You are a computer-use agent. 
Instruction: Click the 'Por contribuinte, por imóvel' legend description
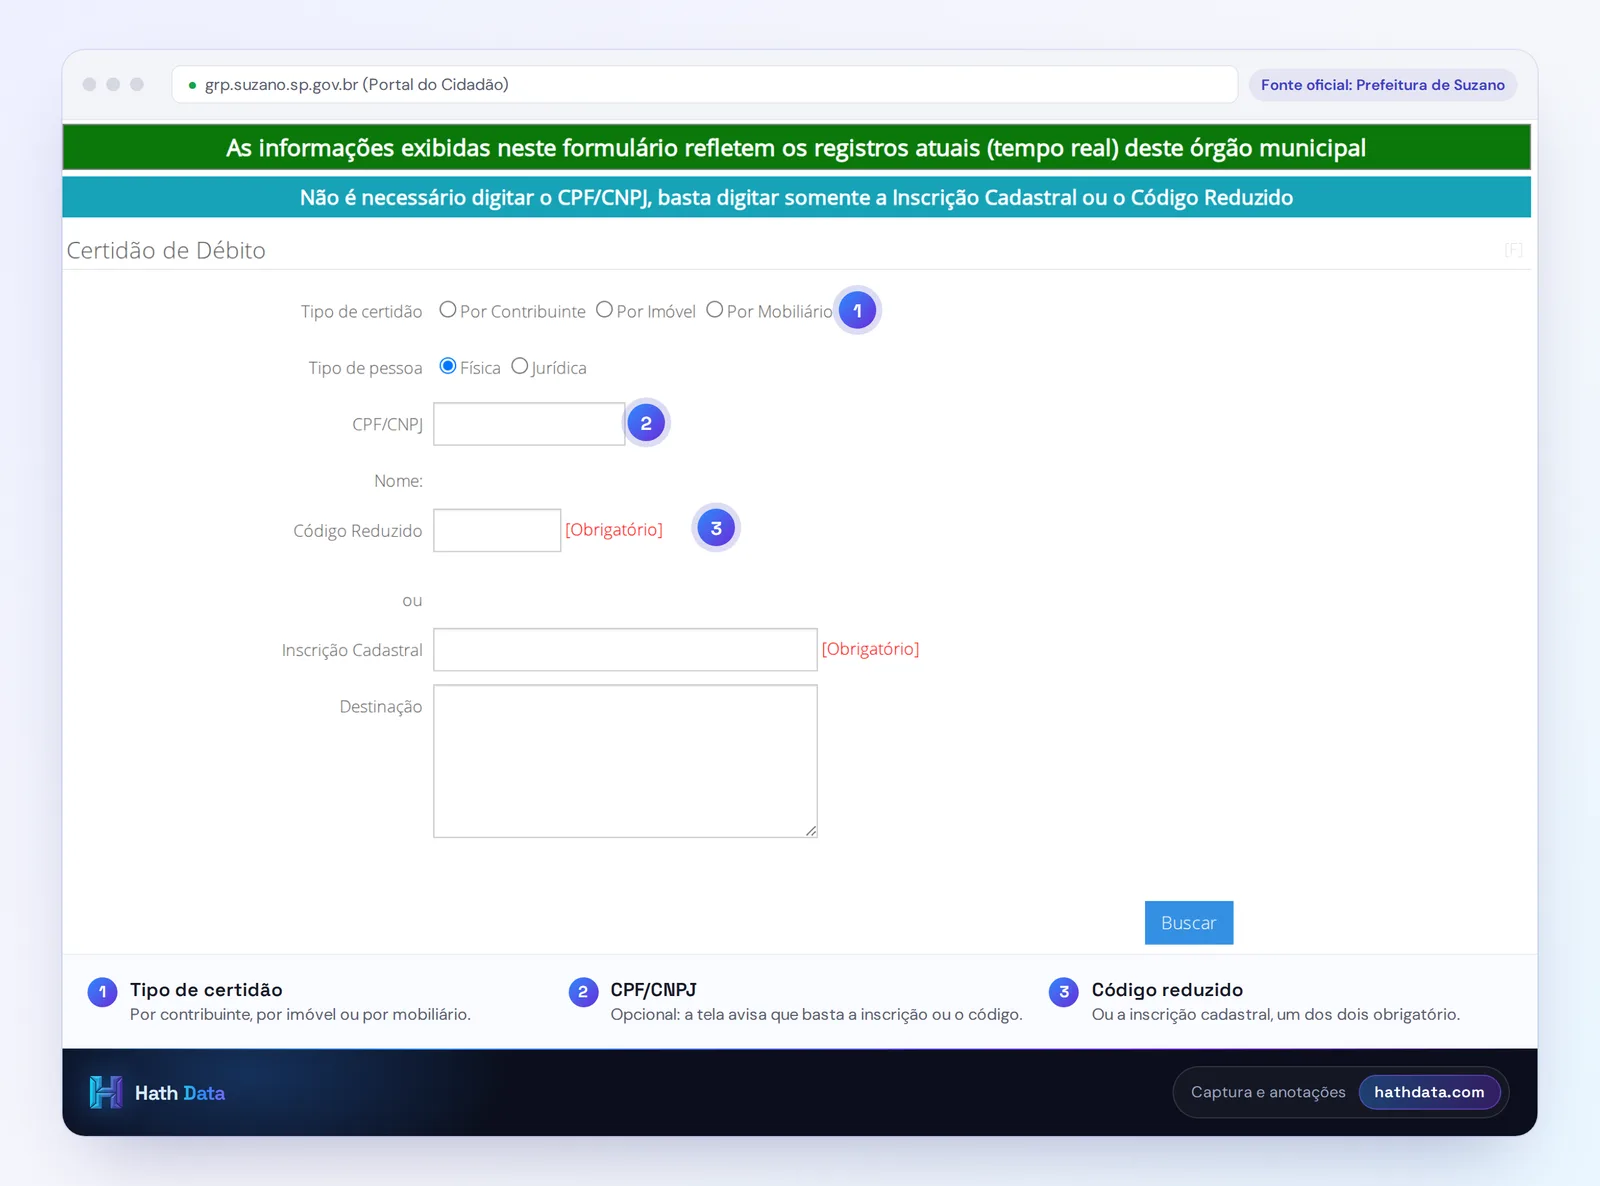tap(300, 1014)
